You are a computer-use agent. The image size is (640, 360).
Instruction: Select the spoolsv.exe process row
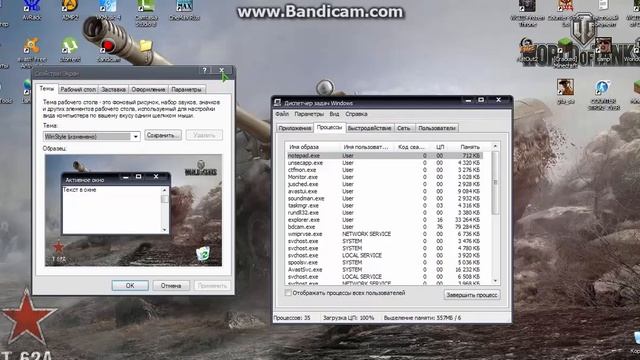pyautogui.click(x=384, y=262)
